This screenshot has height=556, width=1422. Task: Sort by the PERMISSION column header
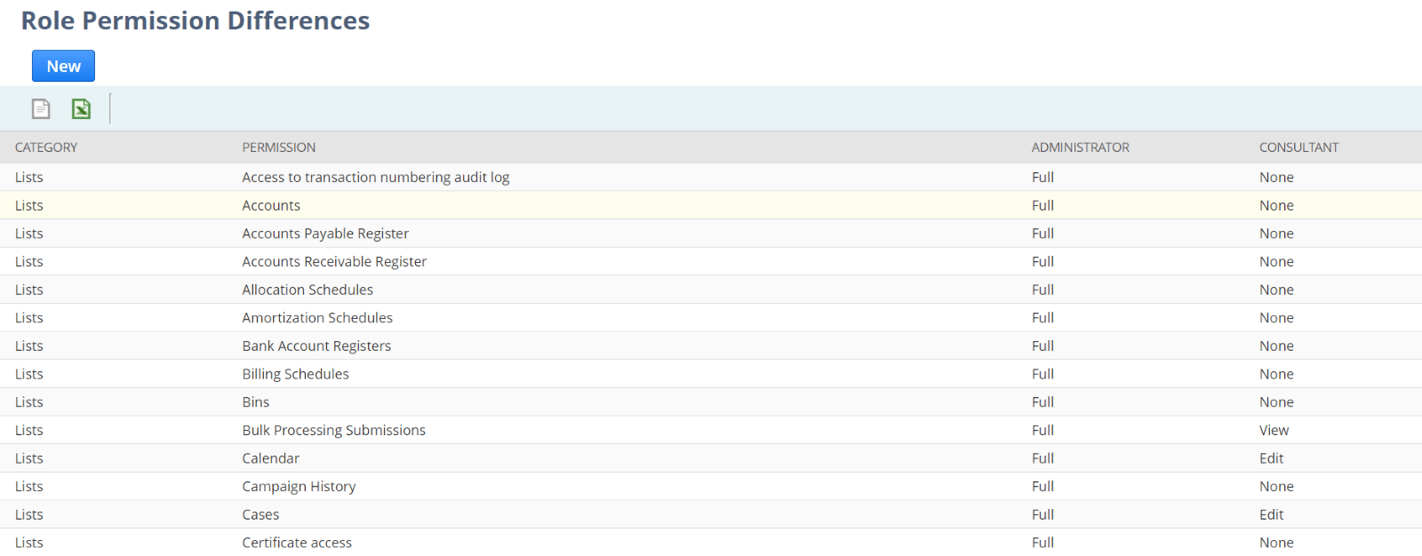[279, 147]
